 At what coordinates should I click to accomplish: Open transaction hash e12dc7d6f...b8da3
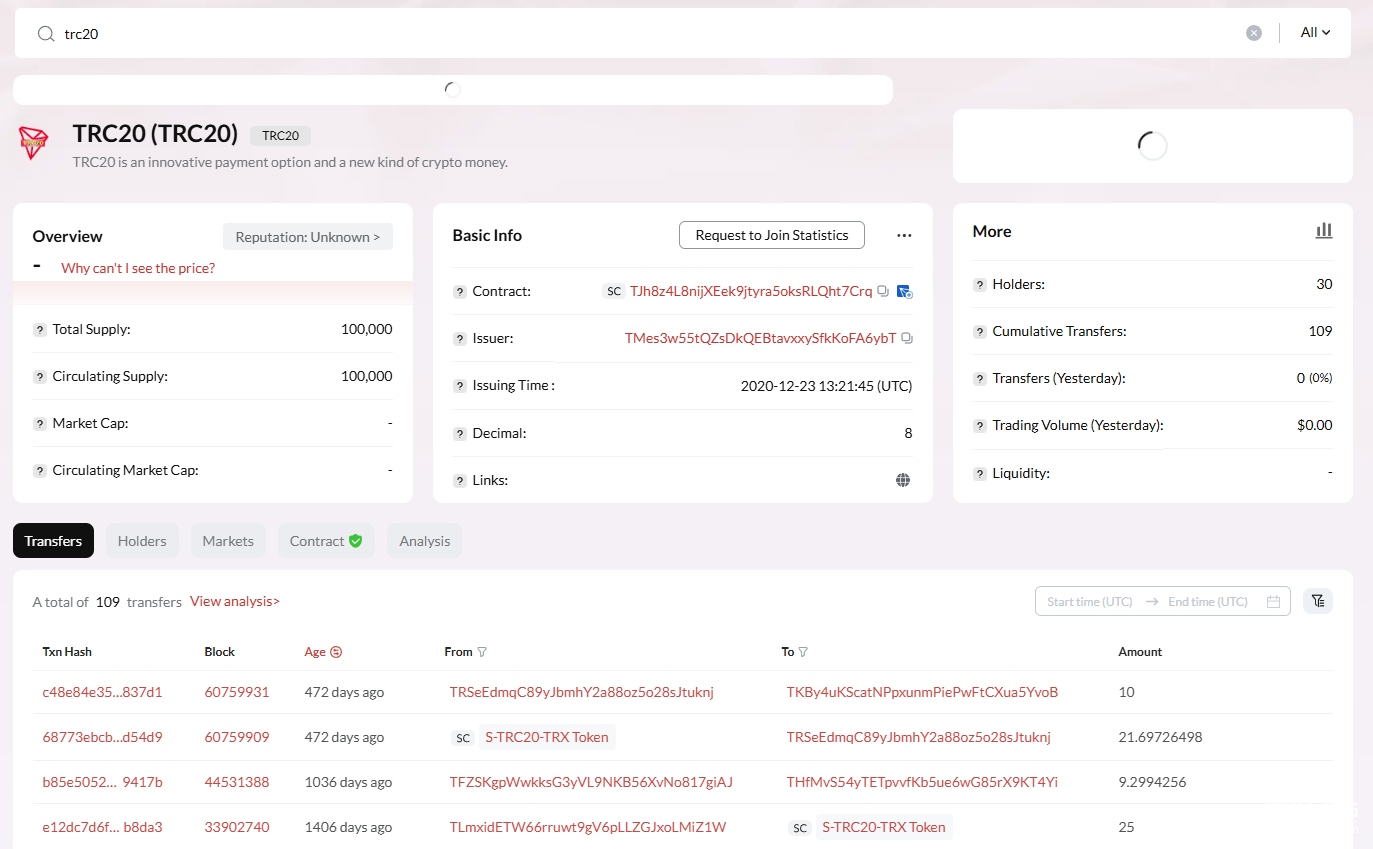click(x=102, y=827)
